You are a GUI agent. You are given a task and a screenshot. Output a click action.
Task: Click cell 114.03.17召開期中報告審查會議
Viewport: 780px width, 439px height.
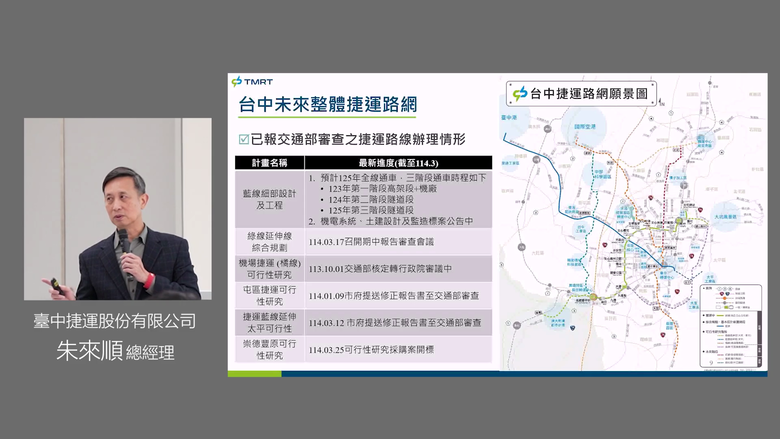371,242
